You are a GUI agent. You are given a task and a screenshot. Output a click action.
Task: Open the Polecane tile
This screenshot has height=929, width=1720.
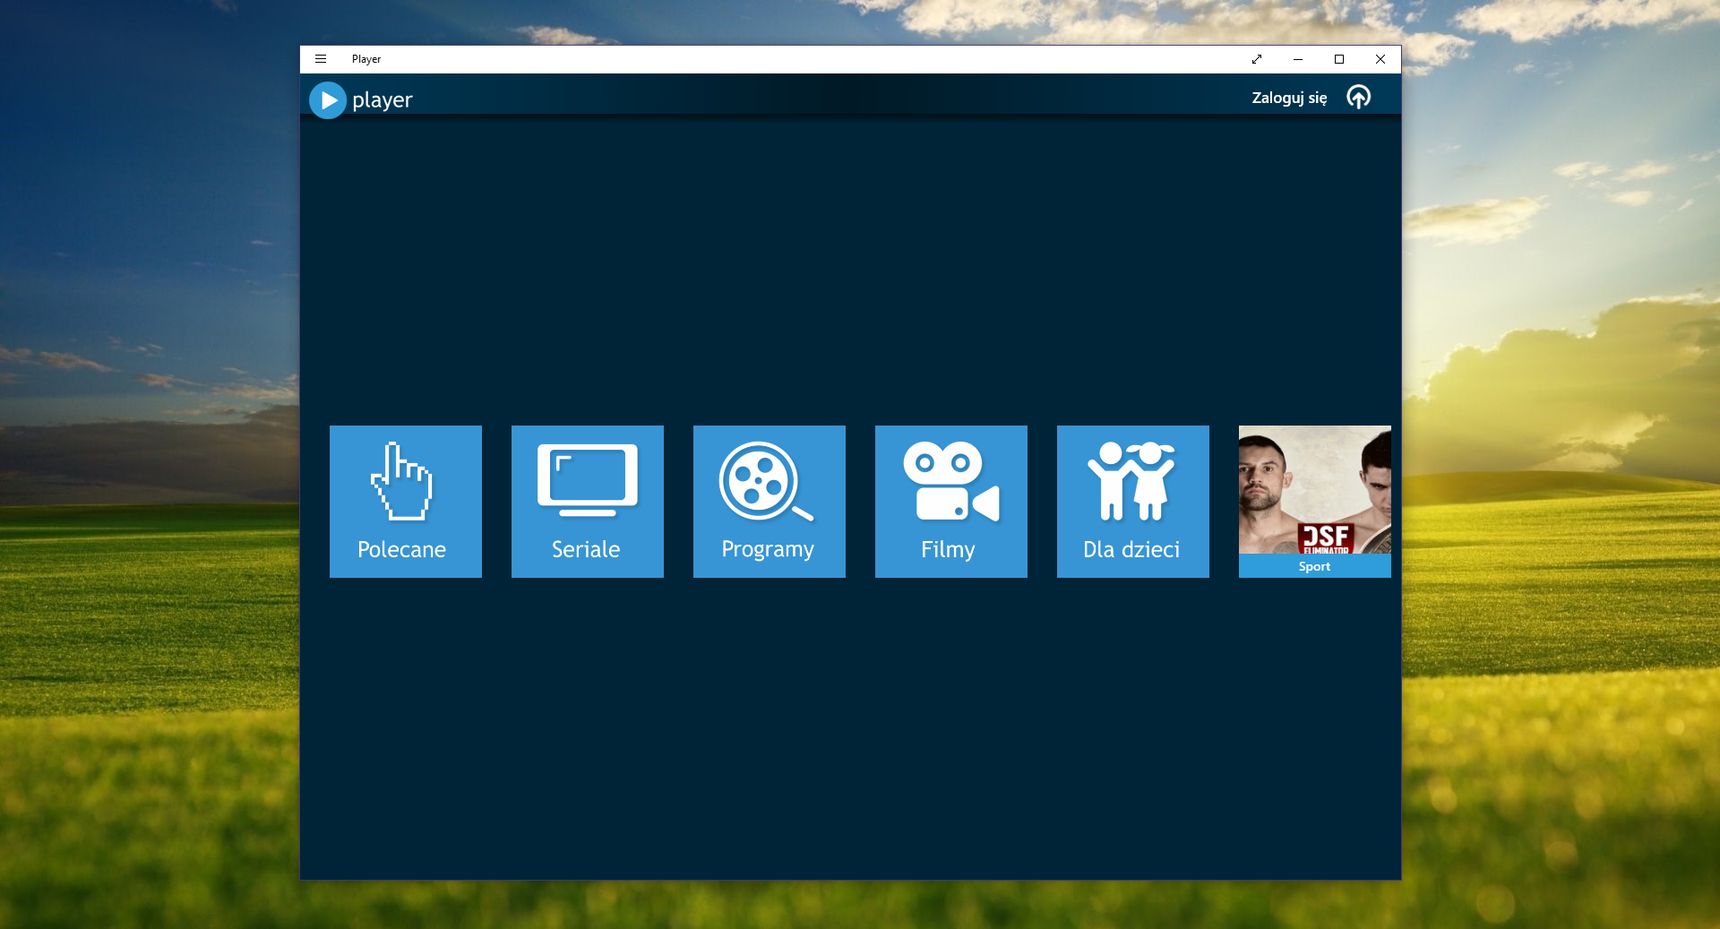406,501
